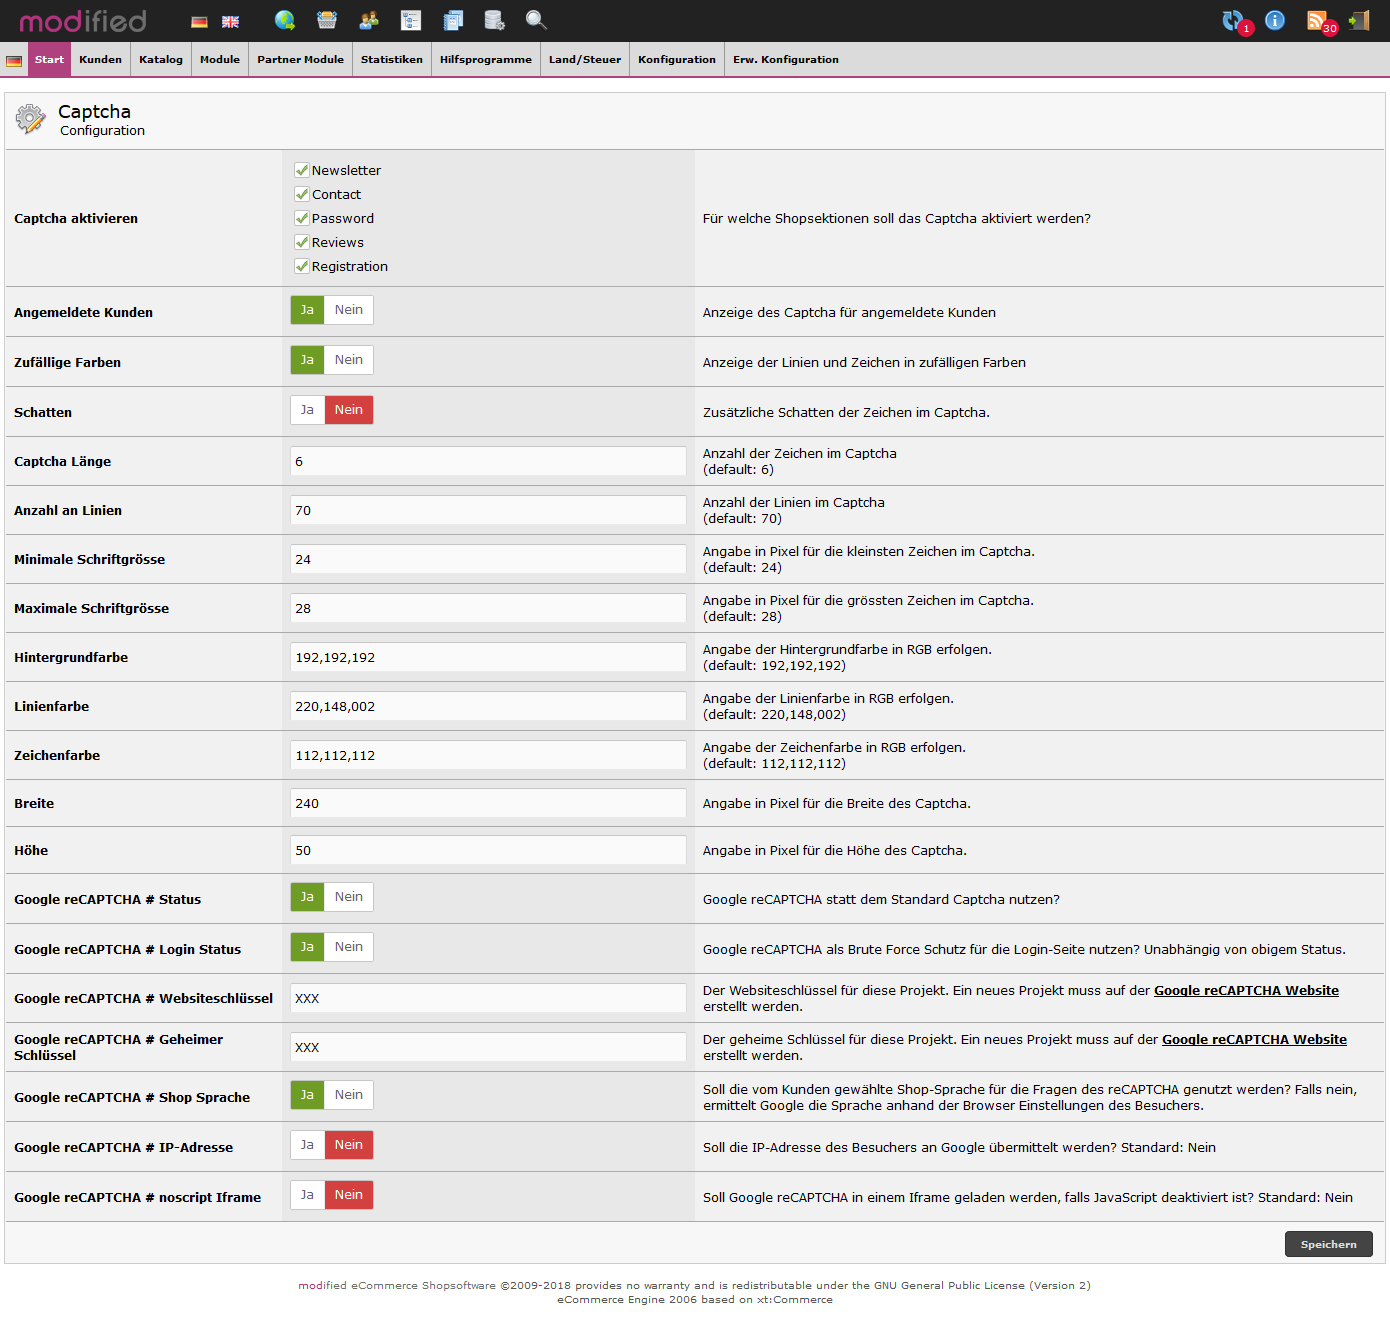Click the modified logo

click(x=83, y=20)
